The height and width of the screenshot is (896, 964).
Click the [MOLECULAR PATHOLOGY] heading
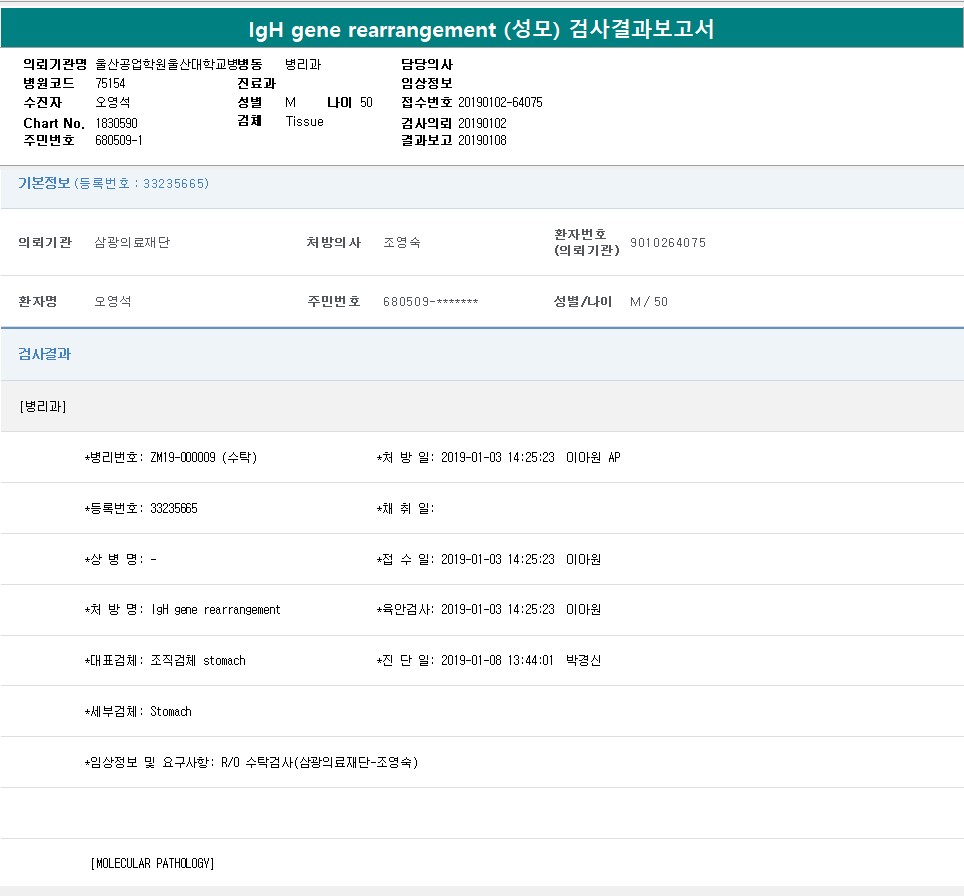pos(152,863)
